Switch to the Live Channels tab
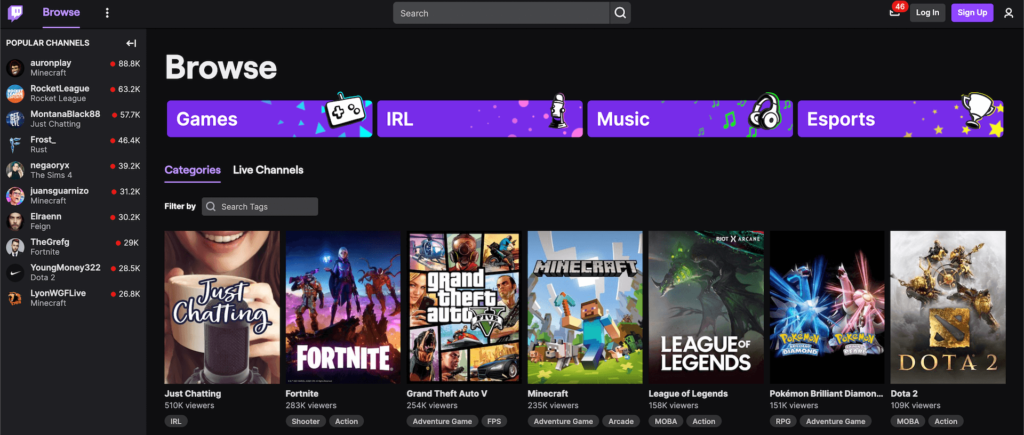 point(268,170)
